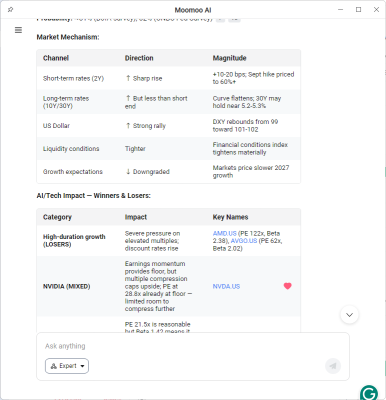The height and width of the screenshot is (400, 386).
Task: Focus the Ask anything input field
Action: tap(193, 346)
